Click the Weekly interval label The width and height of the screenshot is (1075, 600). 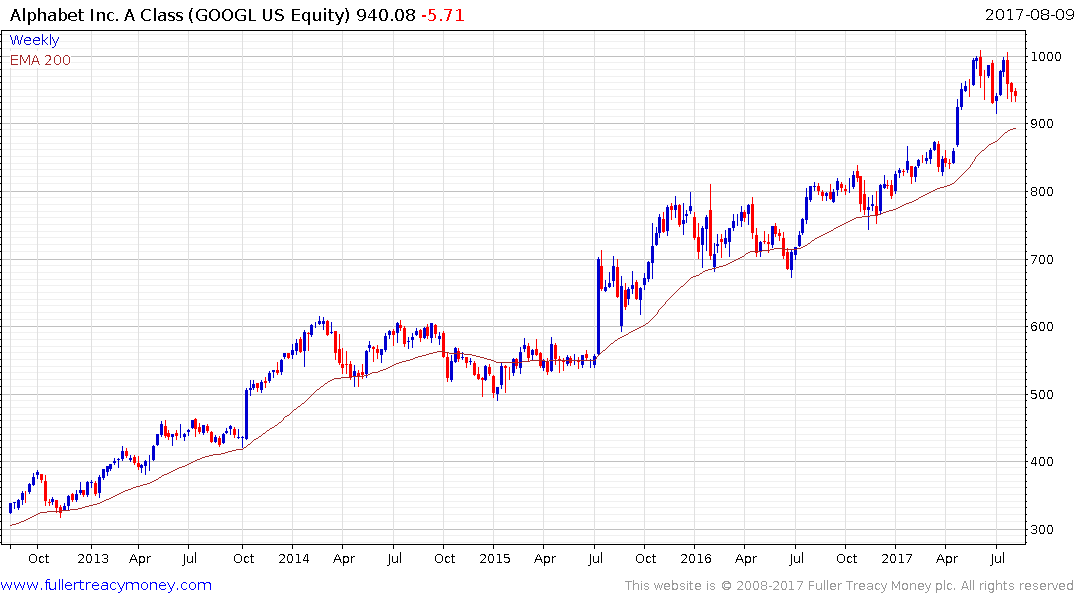(x=34, y=40)
